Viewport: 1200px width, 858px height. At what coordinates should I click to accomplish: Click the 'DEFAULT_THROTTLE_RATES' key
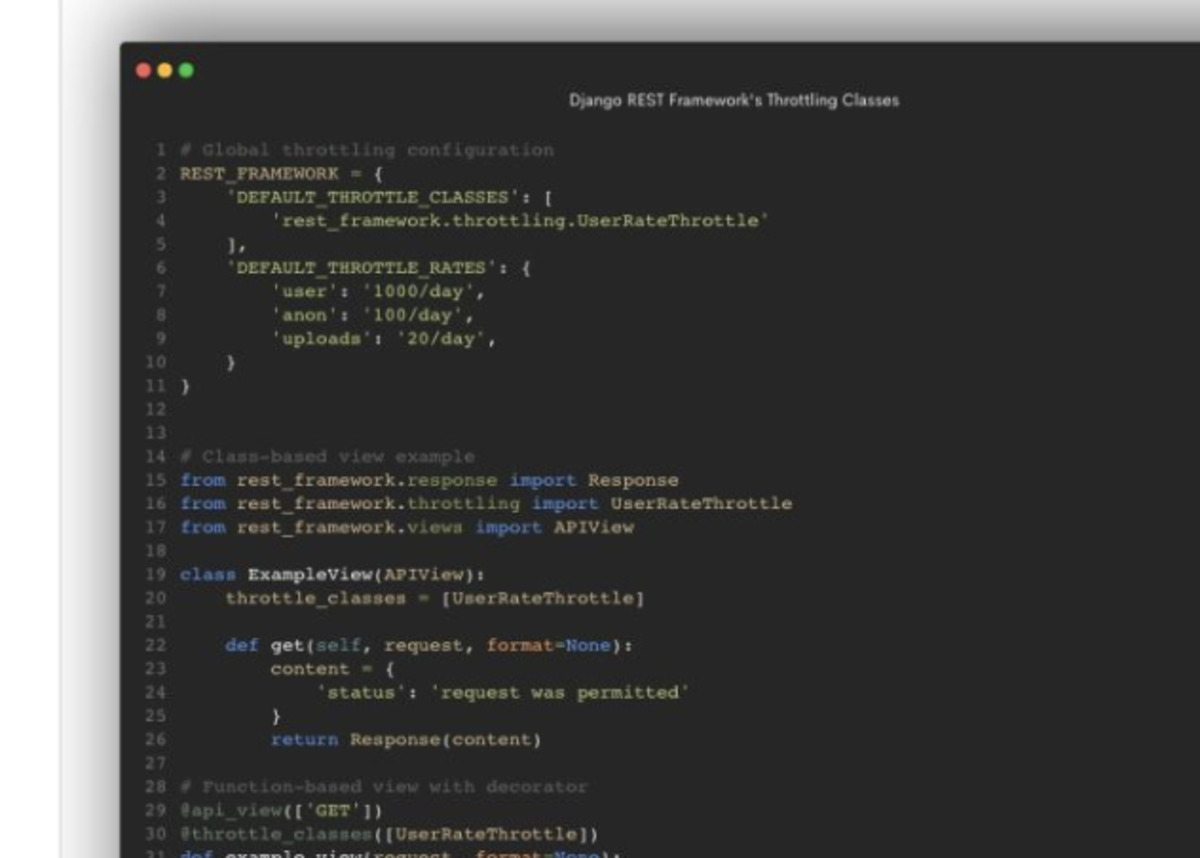pos(361,268)
